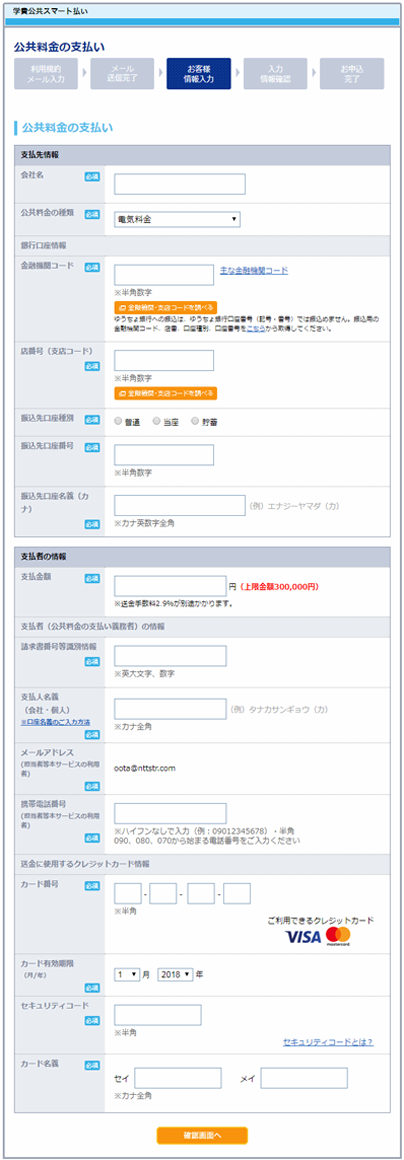Click the 会社名 input field
This screenshot has width=404, height=1160.
(180, 184)
